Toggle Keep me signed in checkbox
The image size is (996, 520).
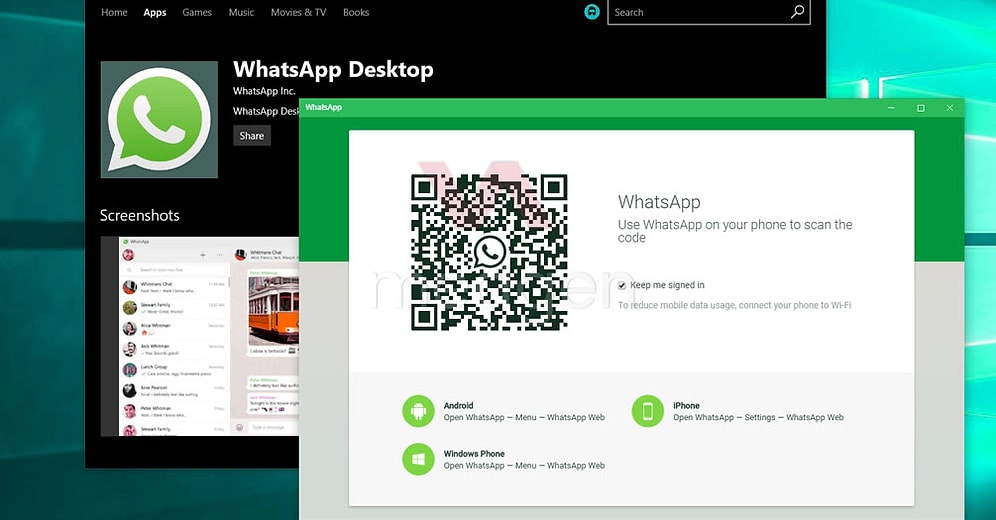click(x=622, y=285)
